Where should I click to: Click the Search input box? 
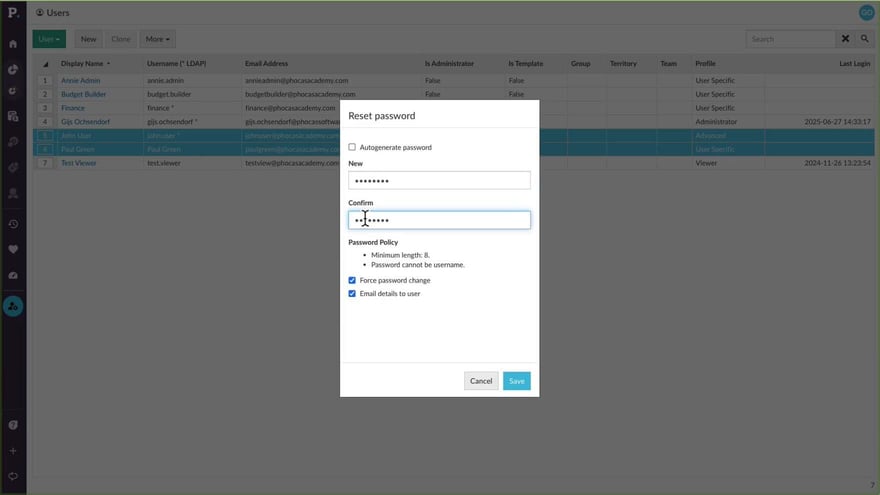tap(790, 39)
